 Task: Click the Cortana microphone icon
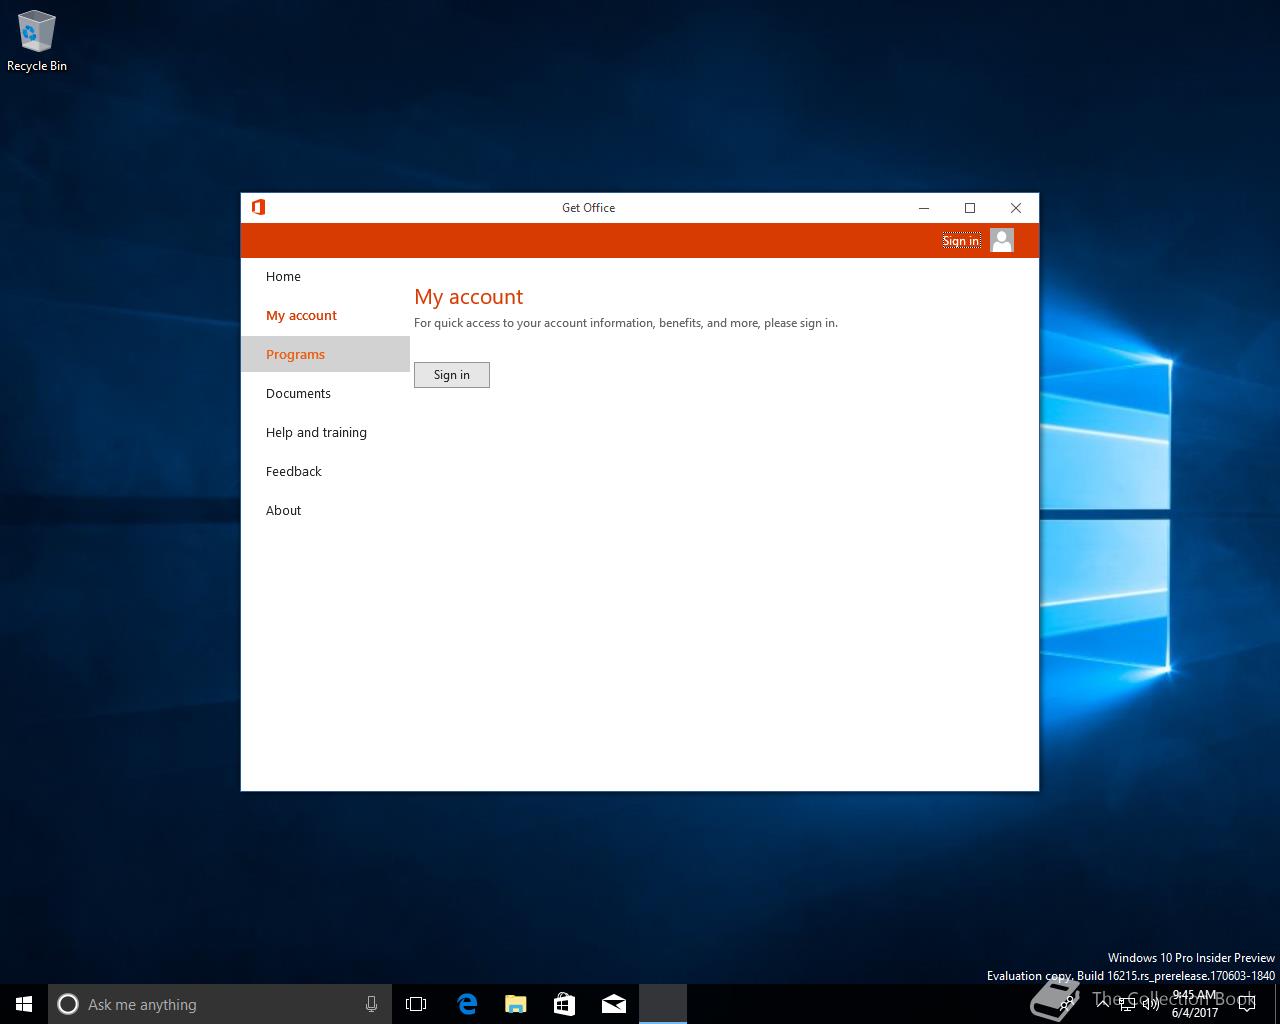[x=371, y=1004]
